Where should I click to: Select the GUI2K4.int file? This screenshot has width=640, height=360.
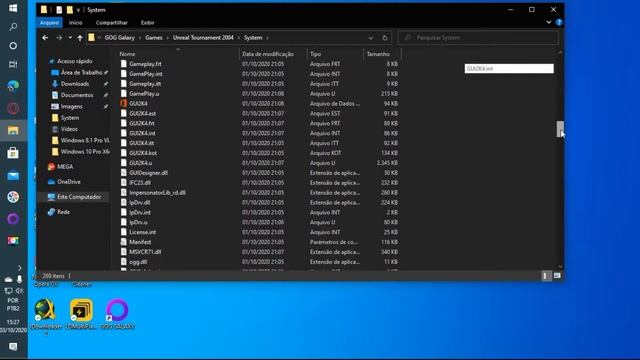tap(142, 133)
